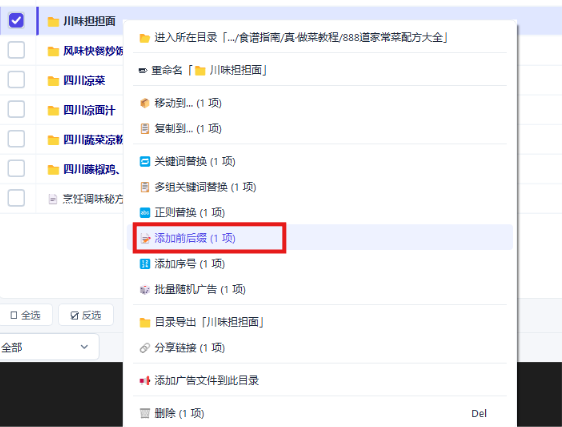Select 正则替换 (1 项)

[320, 213]
